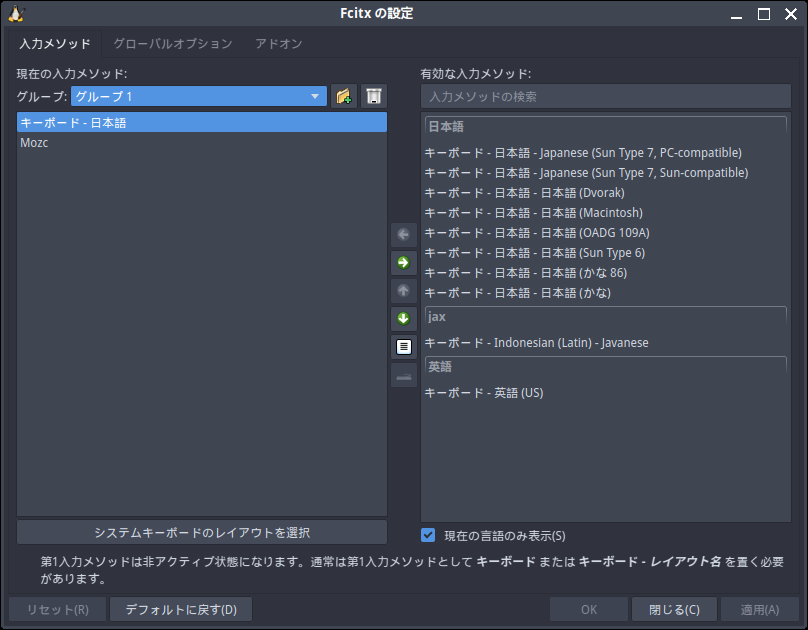Click the 日本語 group header
Screen dimensions: 808x630
[605, 127]
